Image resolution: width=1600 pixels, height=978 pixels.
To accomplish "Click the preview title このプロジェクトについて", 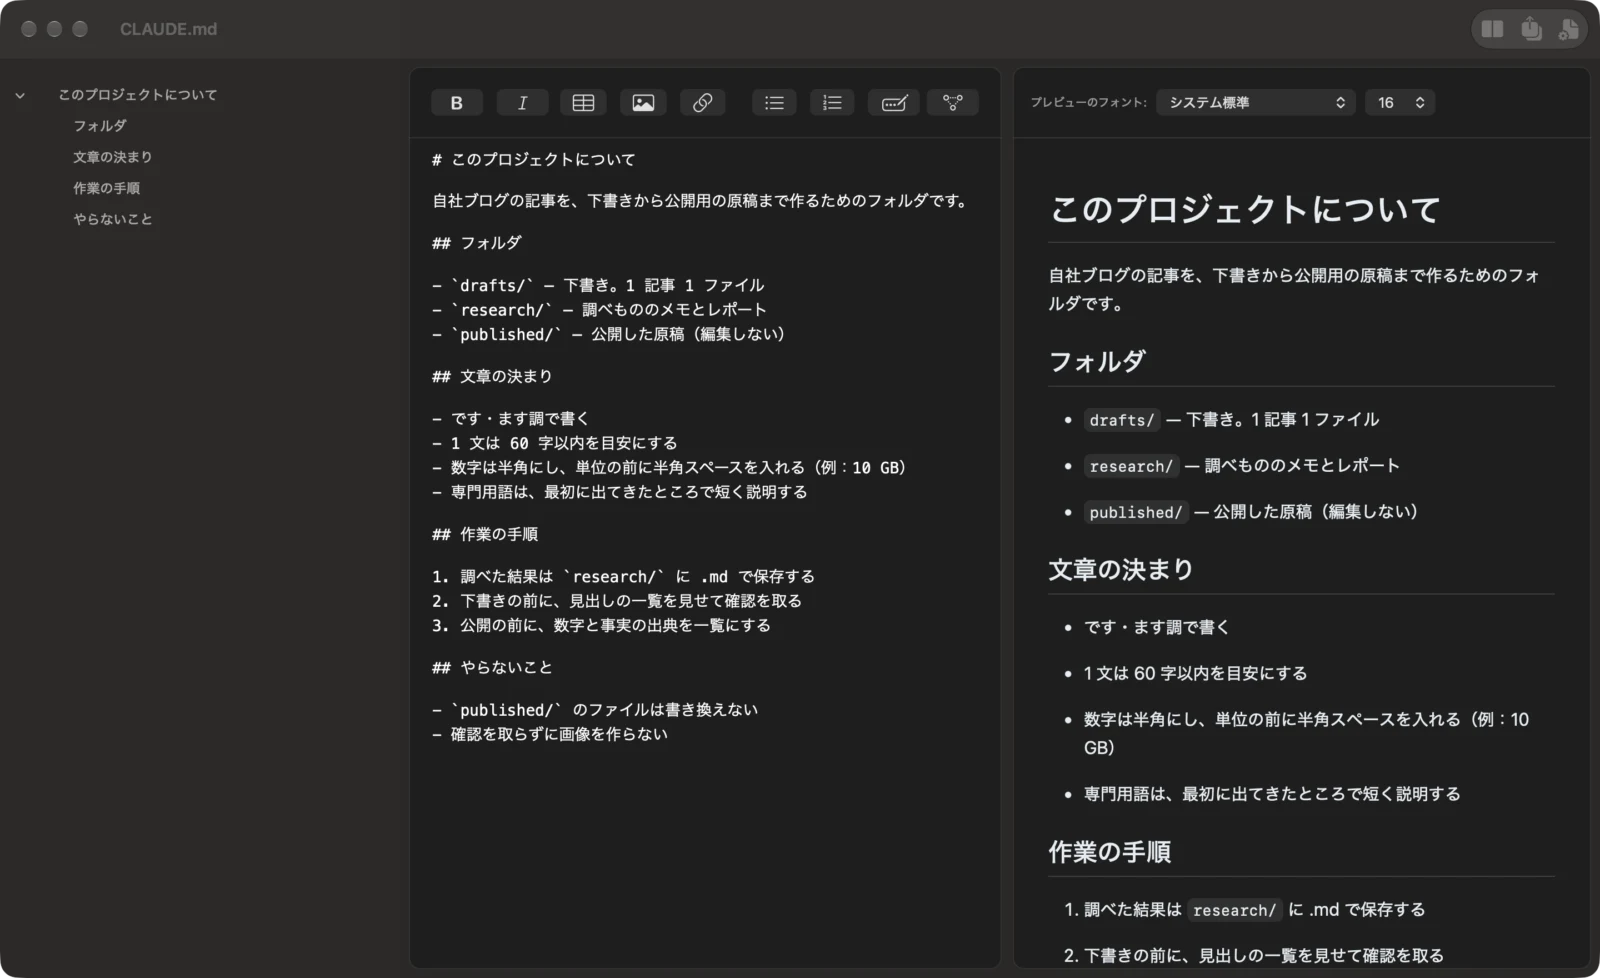I will click(x=1245, y=209).
